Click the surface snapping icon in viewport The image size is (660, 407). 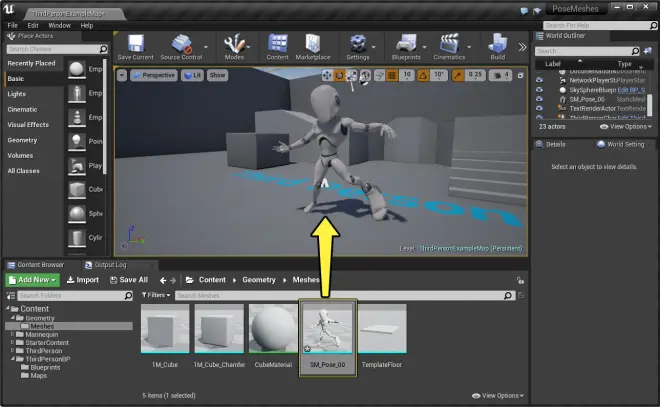click(380, 75)
